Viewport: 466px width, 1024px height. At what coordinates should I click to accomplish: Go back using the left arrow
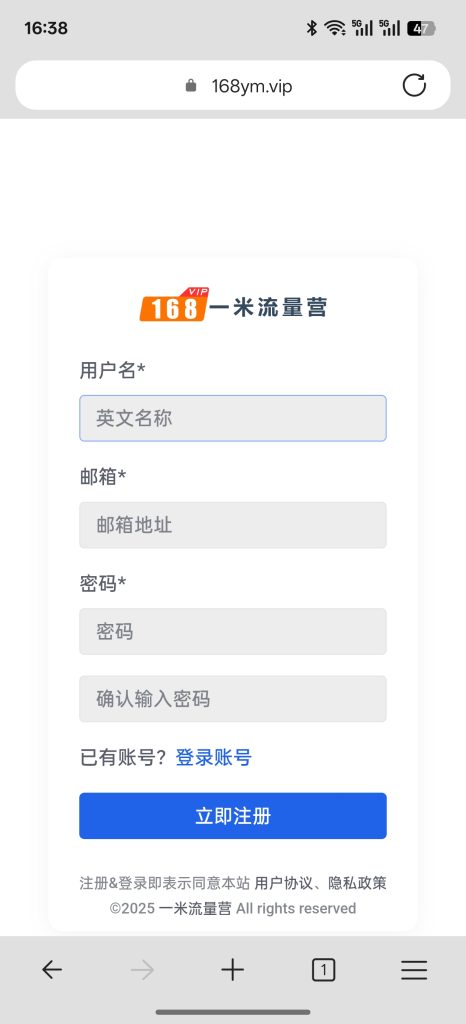tap(52, 970)
